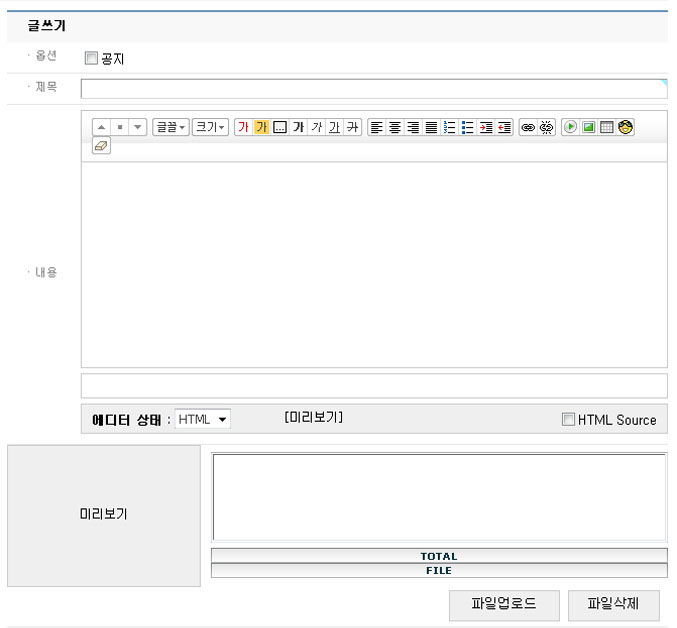Click the red font color icon
Image resolution: width=677 pixels, height=628 pixels.
point(243,127)
